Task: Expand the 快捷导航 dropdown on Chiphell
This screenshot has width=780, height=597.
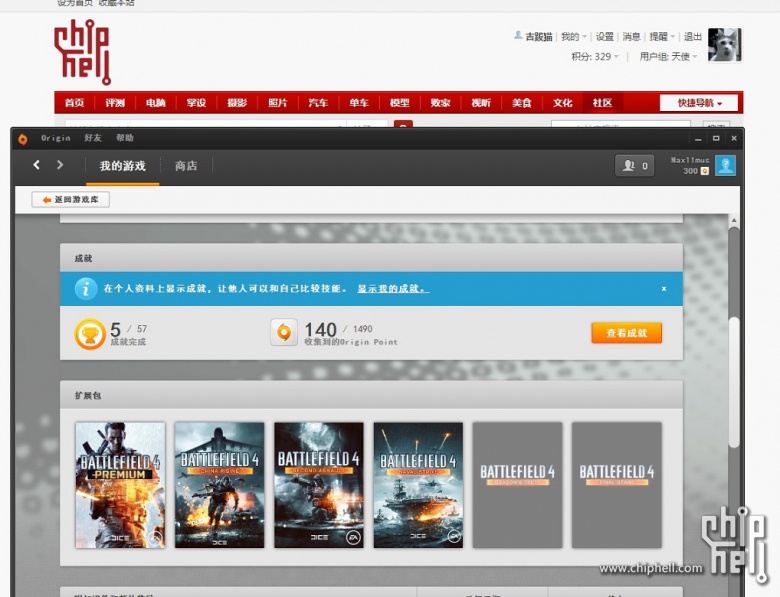Action: [699, 103]
